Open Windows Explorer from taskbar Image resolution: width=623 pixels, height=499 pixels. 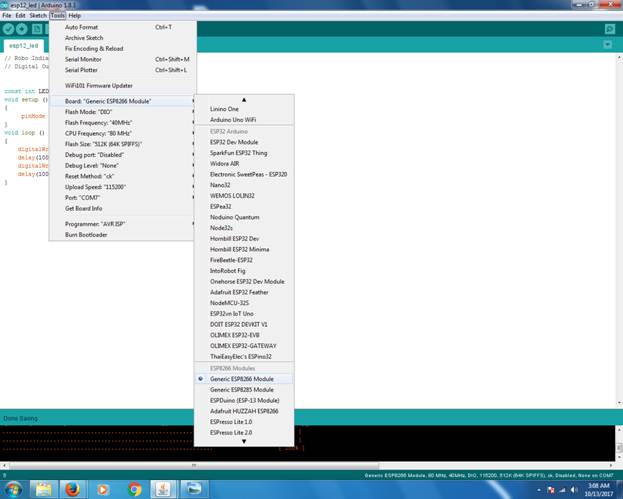pyautogui.click(x=44, y=489)
